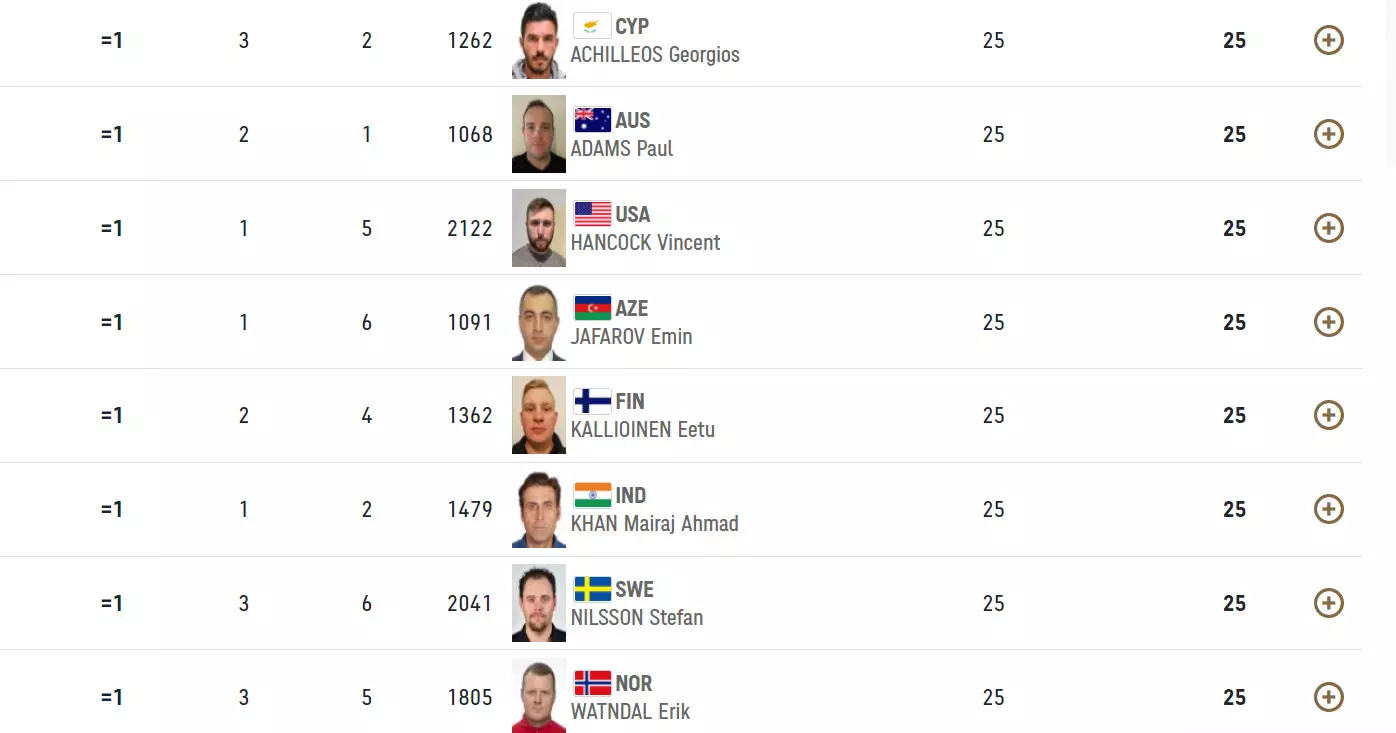Click plus icon beside KHAN Mairaj Ahmad
Viewport: 1396px width, 733px height.
(x=1328, y=509)
